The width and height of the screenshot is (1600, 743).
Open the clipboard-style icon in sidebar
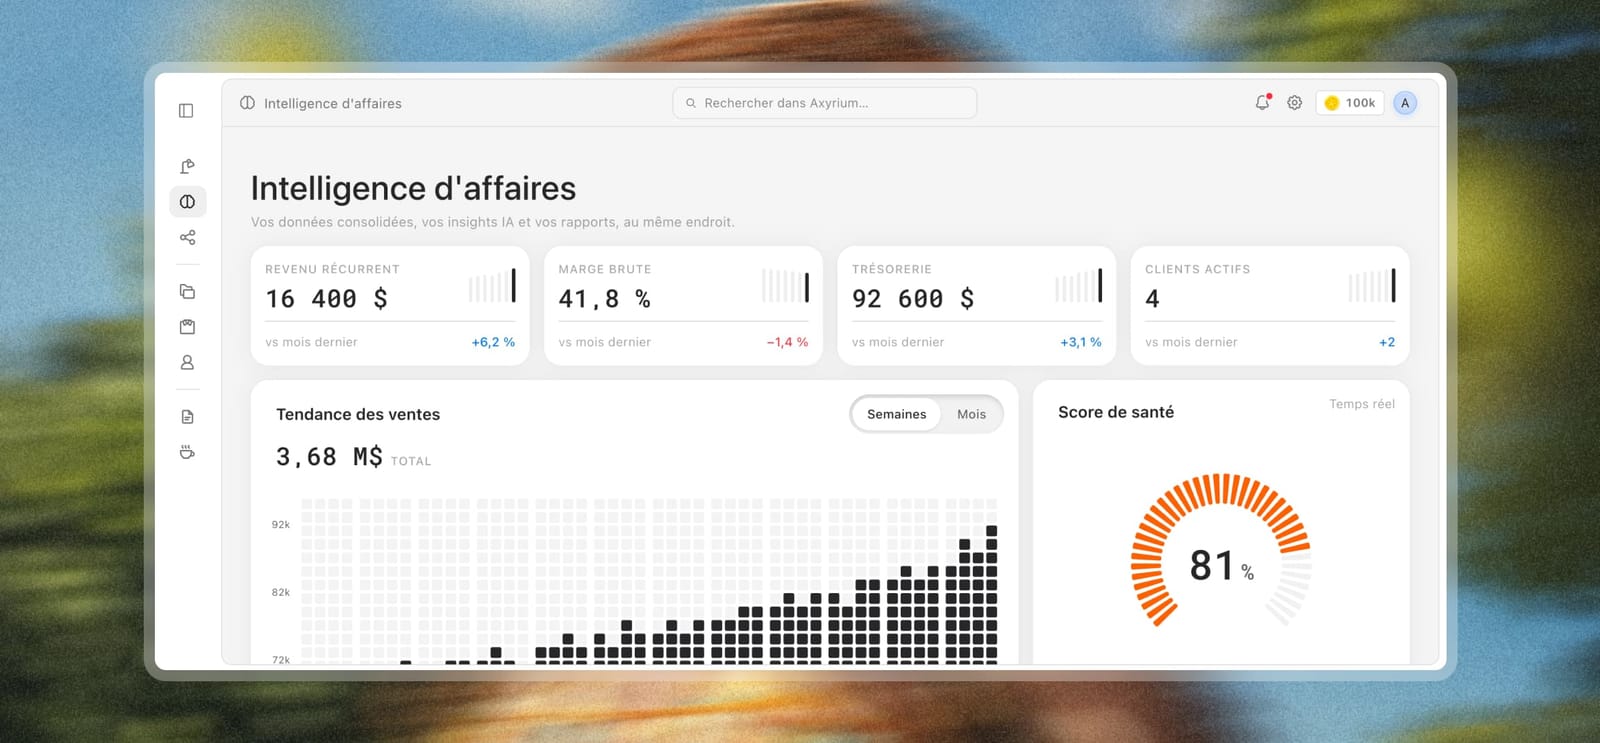187,327
